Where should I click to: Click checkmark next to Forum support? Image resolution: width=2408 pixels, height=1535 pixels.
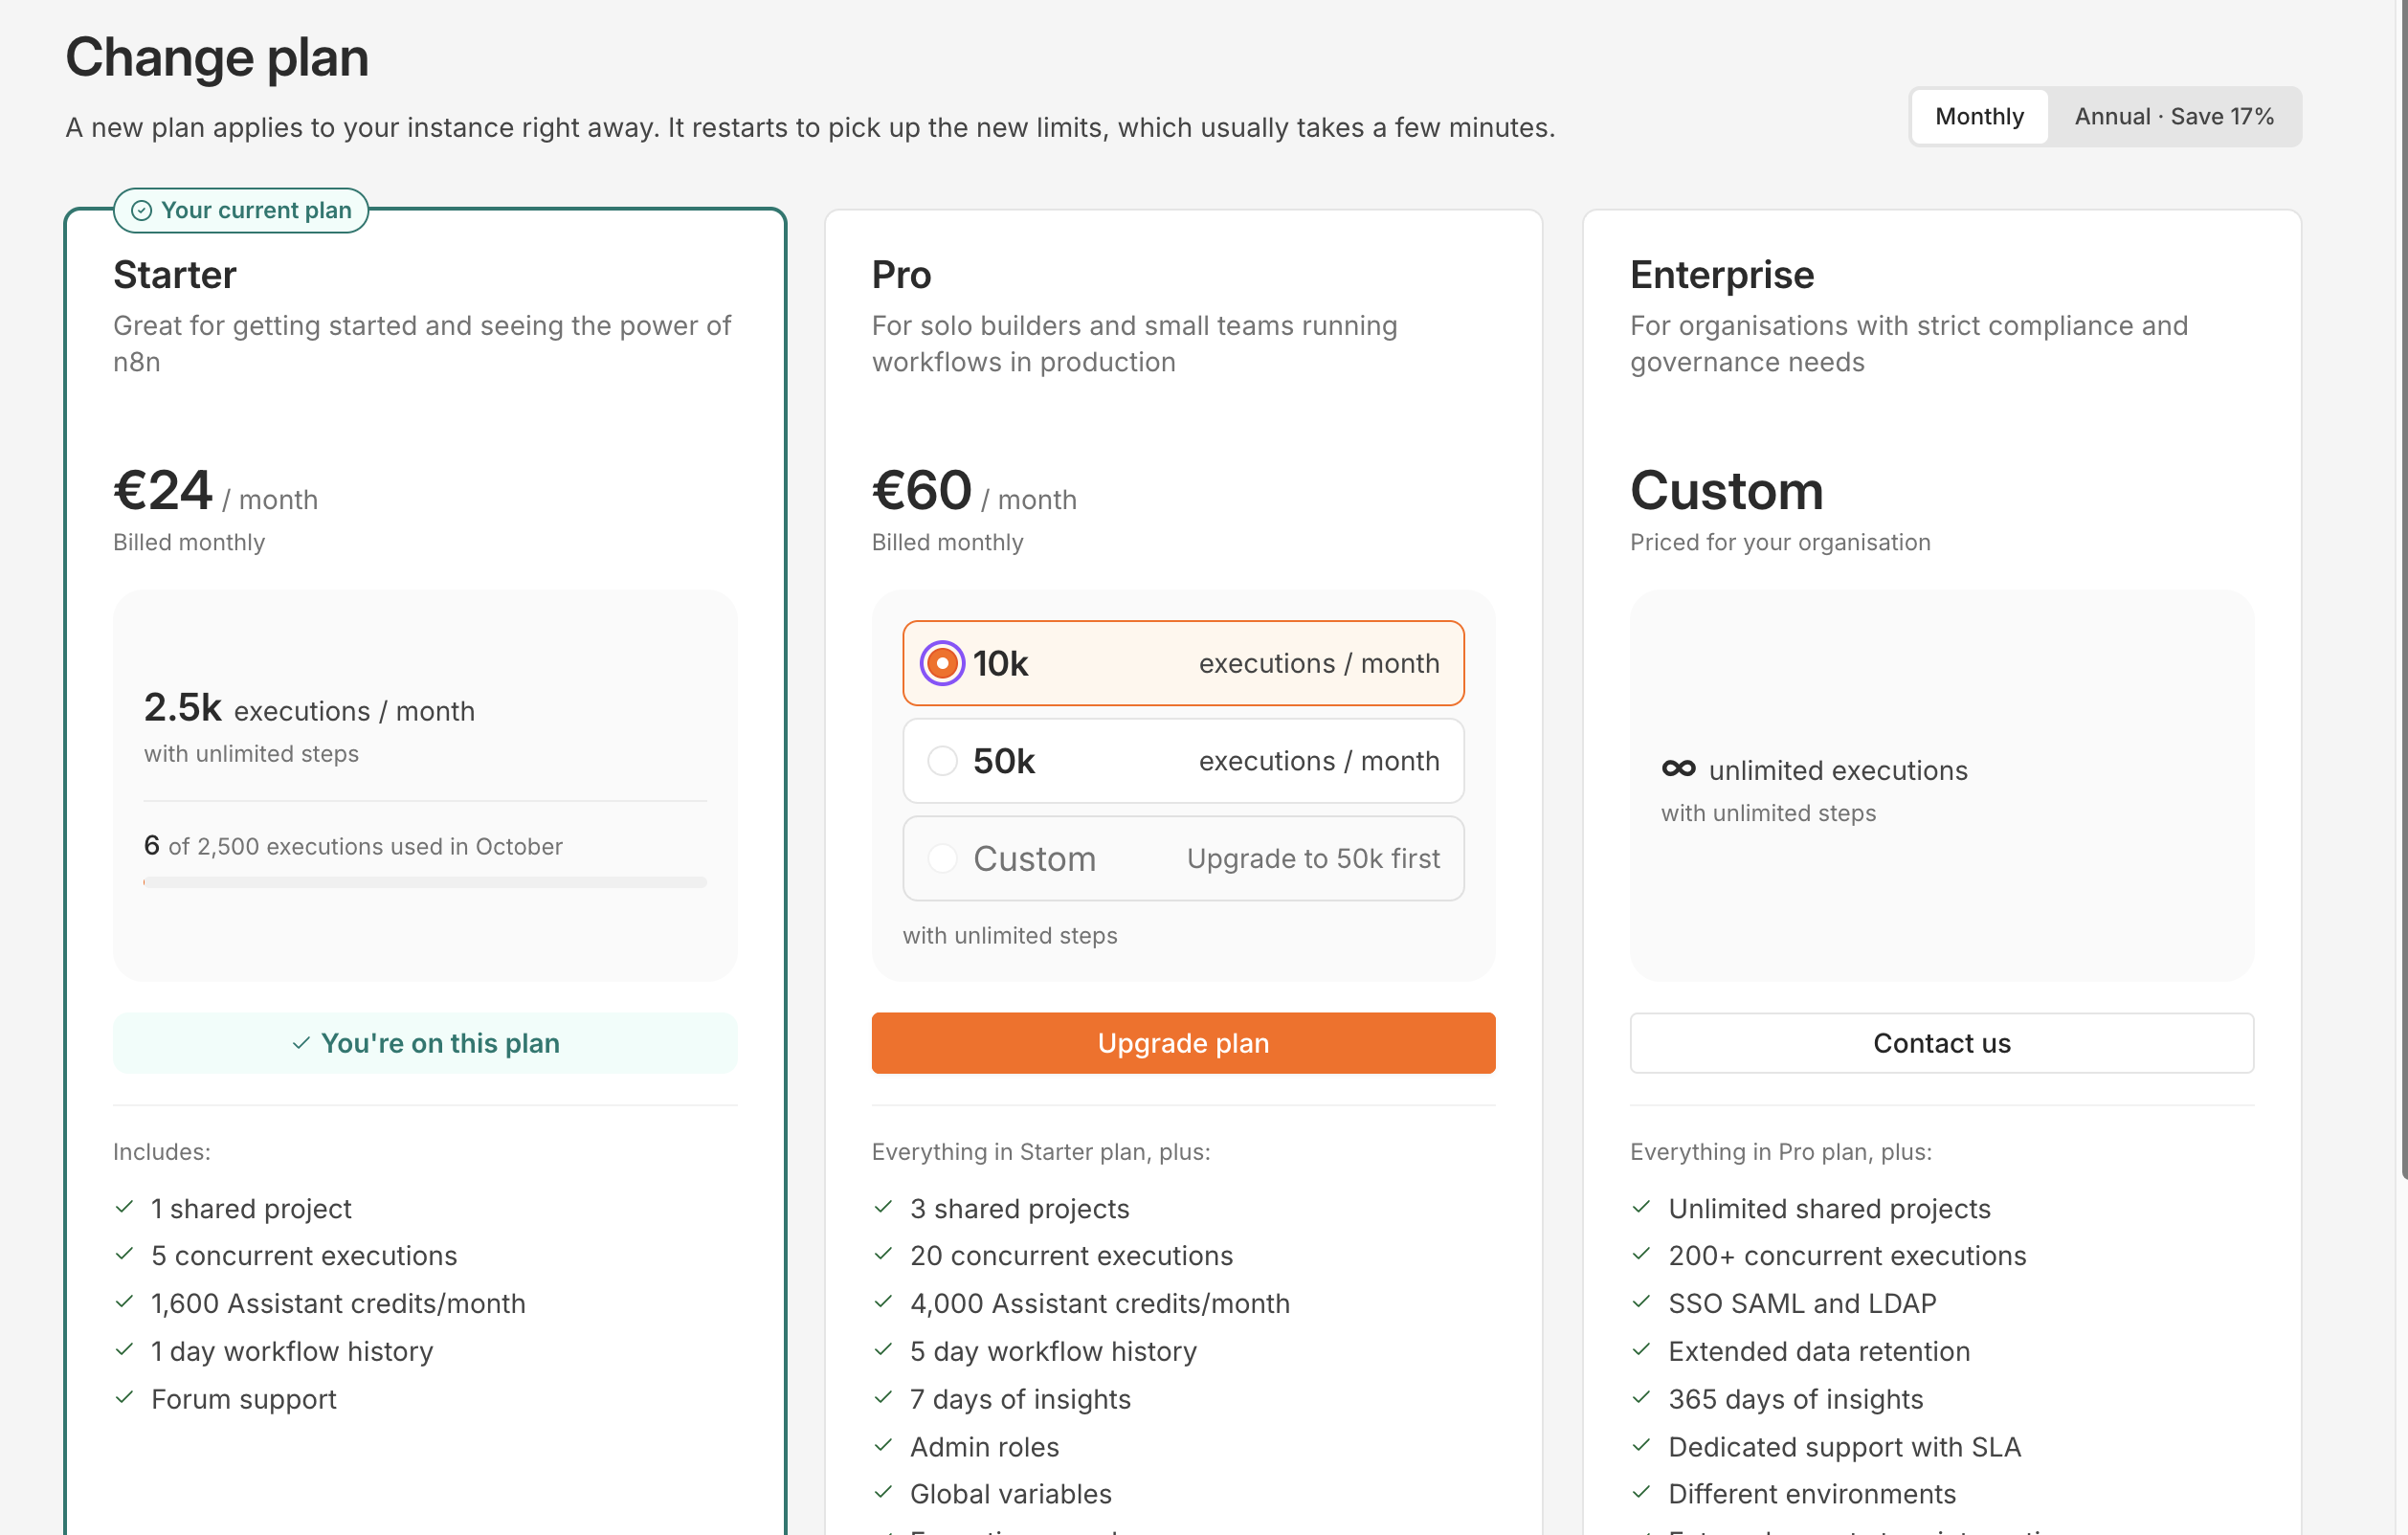pyautogui.click(x=125, y=1398)
